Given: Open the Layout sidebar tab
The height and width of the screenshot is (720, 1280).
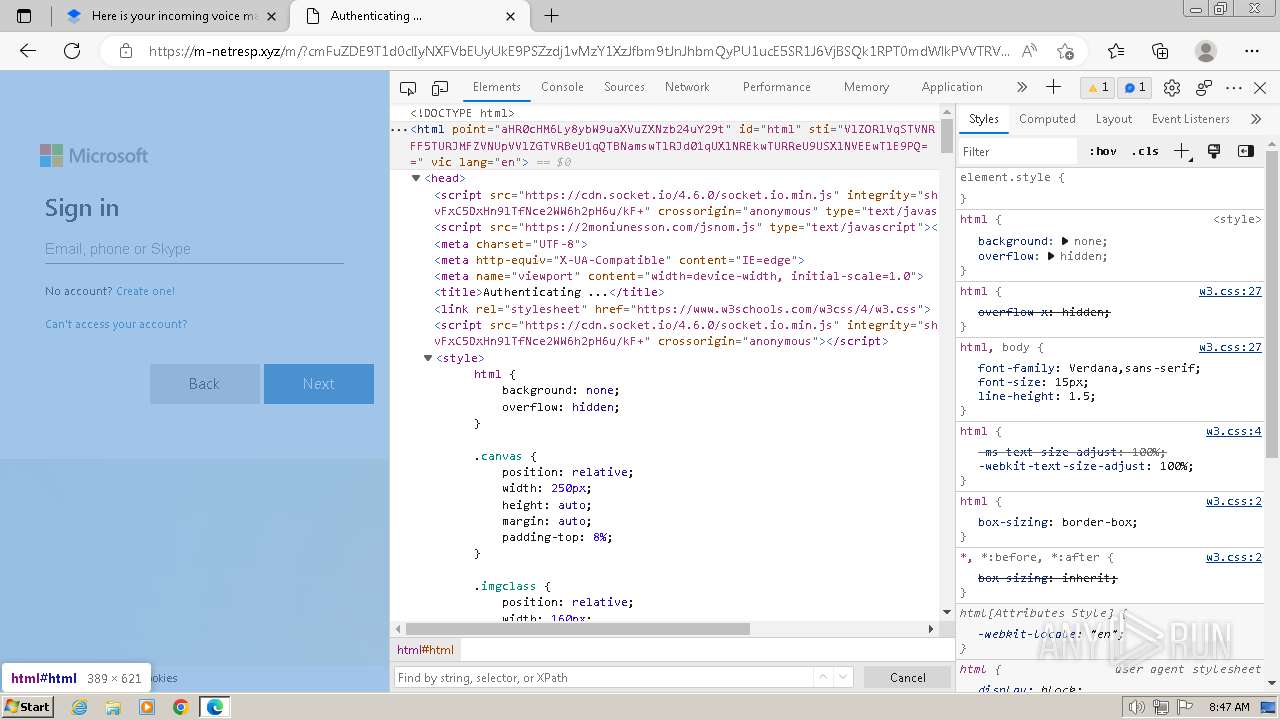Looking at the screenshot, I should click(x=1113, y=118).
